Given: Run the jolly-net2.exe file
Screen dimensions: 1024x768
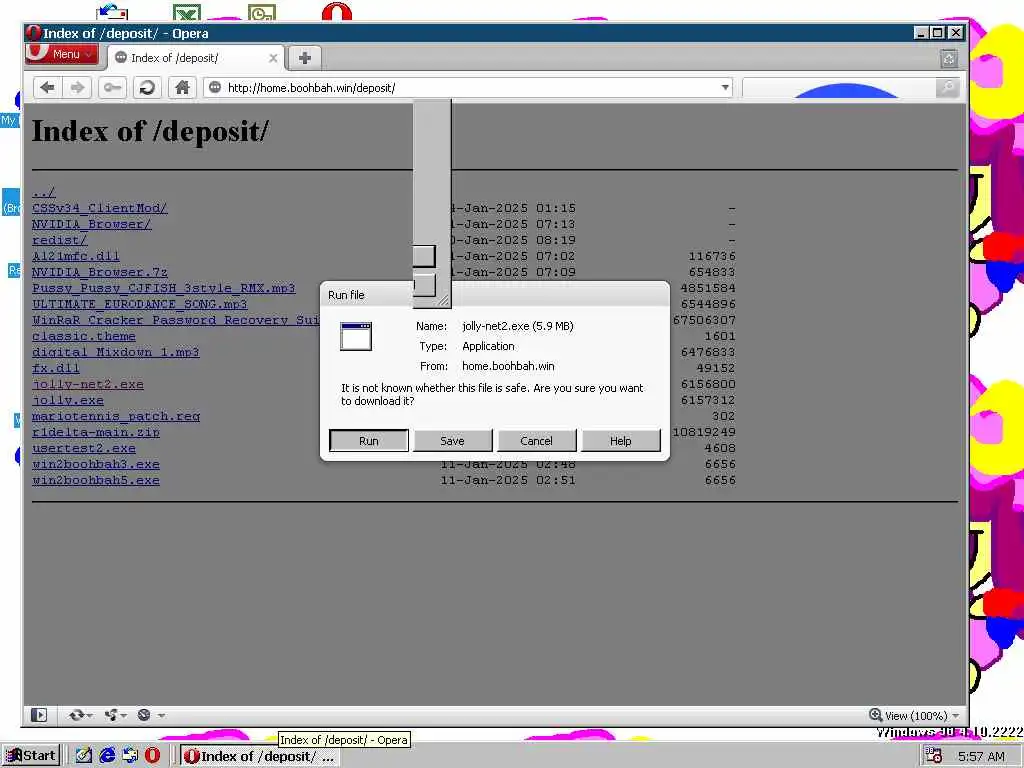Looking at the screenshot, I should pyautogui.click(x=369, y=441).
